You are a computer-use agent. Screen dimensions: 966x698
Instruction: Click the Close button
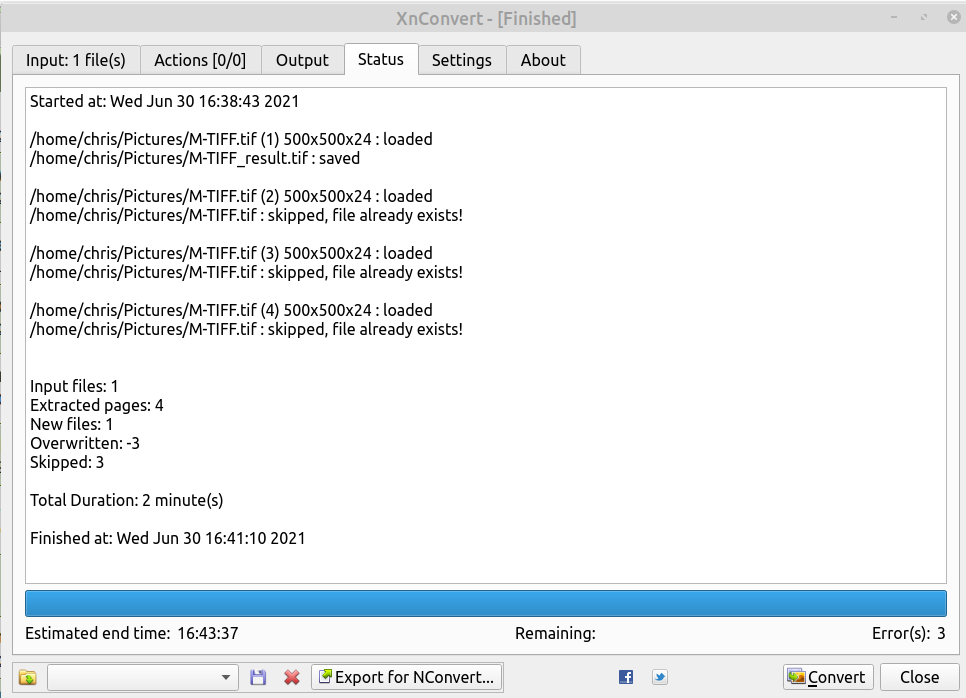click(920, 677)
